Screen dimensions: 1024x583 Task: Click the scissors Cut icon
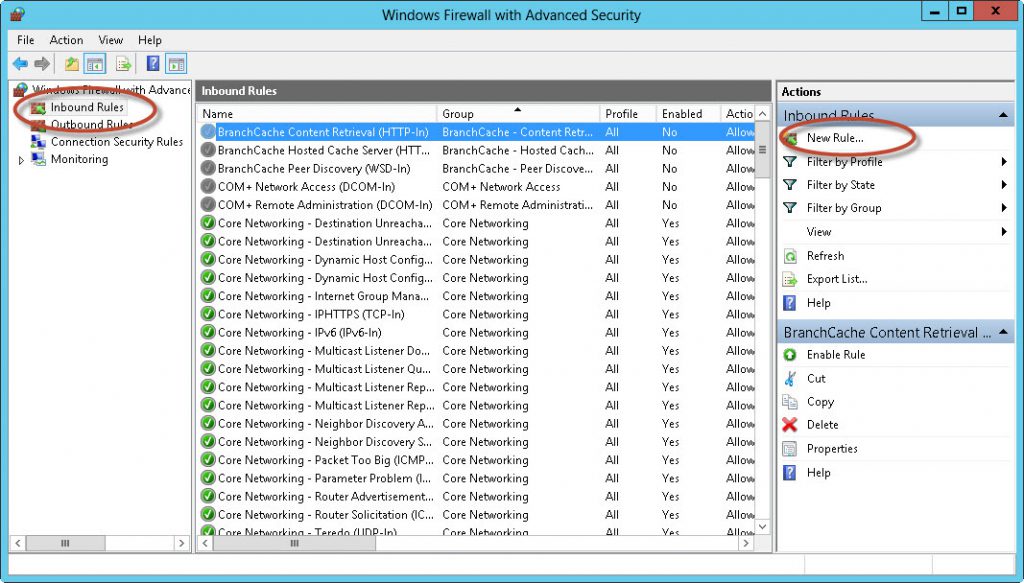[x=790, y=378]
